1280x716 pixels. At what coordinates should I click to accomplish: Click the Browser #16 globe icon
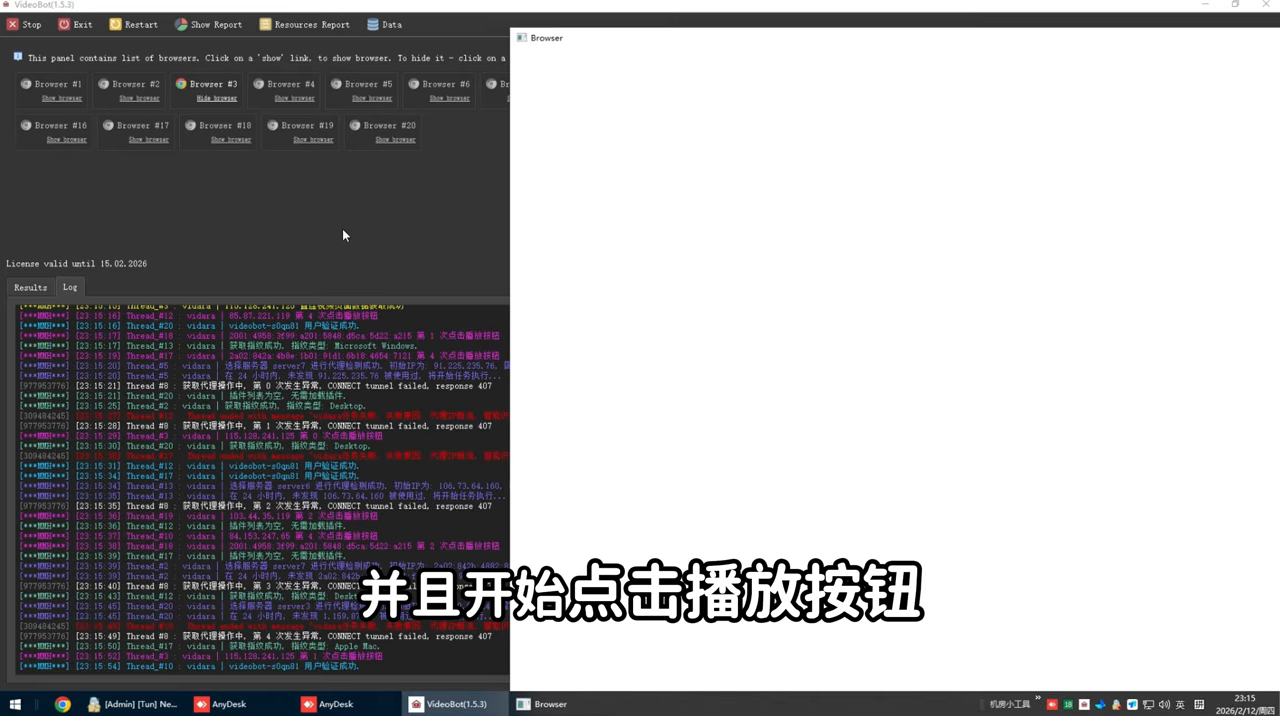26,125
